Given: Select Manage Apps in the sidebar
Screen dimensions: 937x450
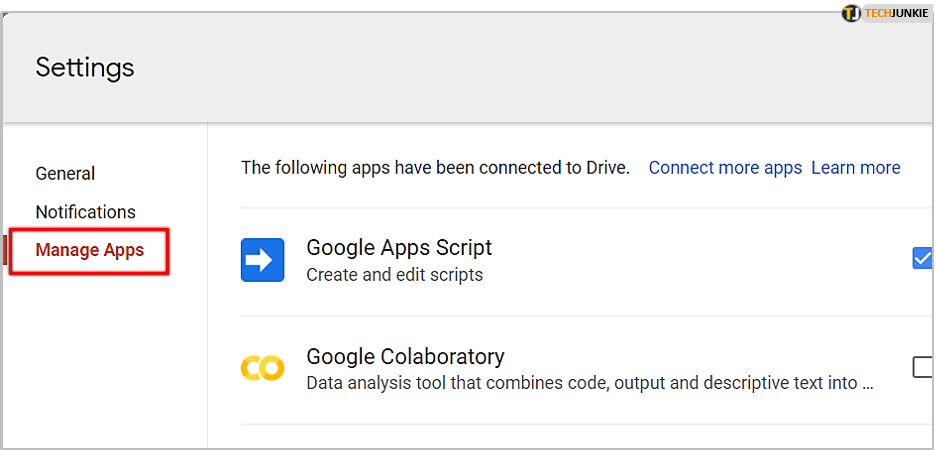Looking at the screenshot, I should 89,250.
